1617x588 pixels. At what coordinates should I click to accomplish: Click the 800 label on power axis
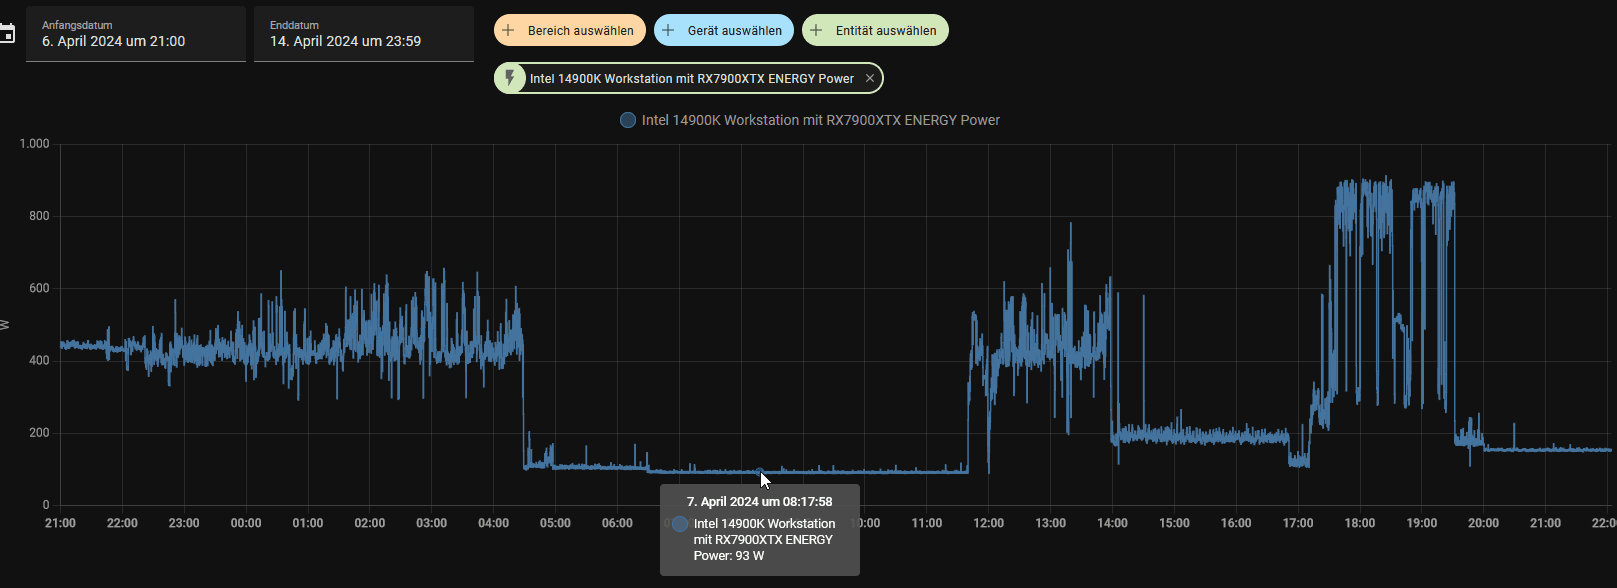pyautogui.click(x=39, y=216)
